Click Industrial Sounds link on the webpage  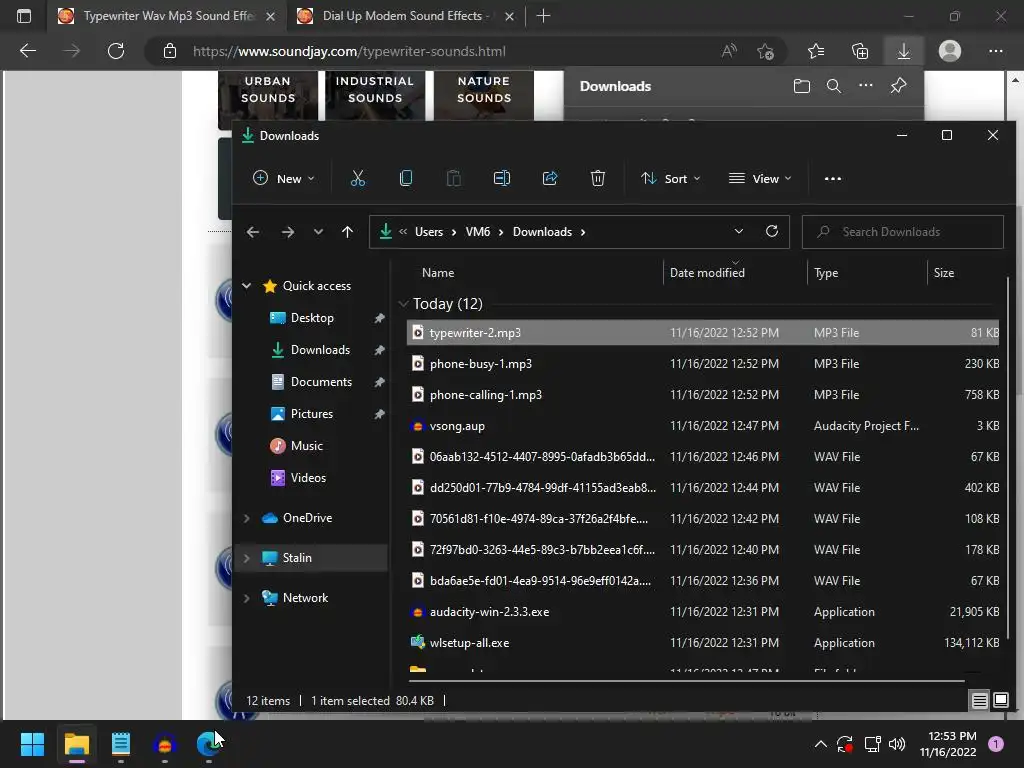point(375,90)
